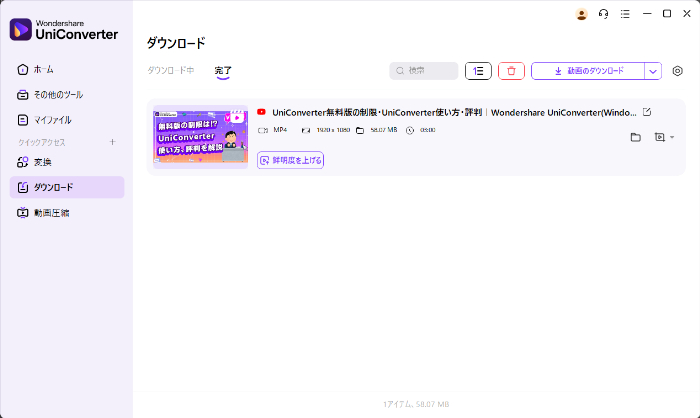Open 動画圧縮 in the sidebar

point(67,213)
